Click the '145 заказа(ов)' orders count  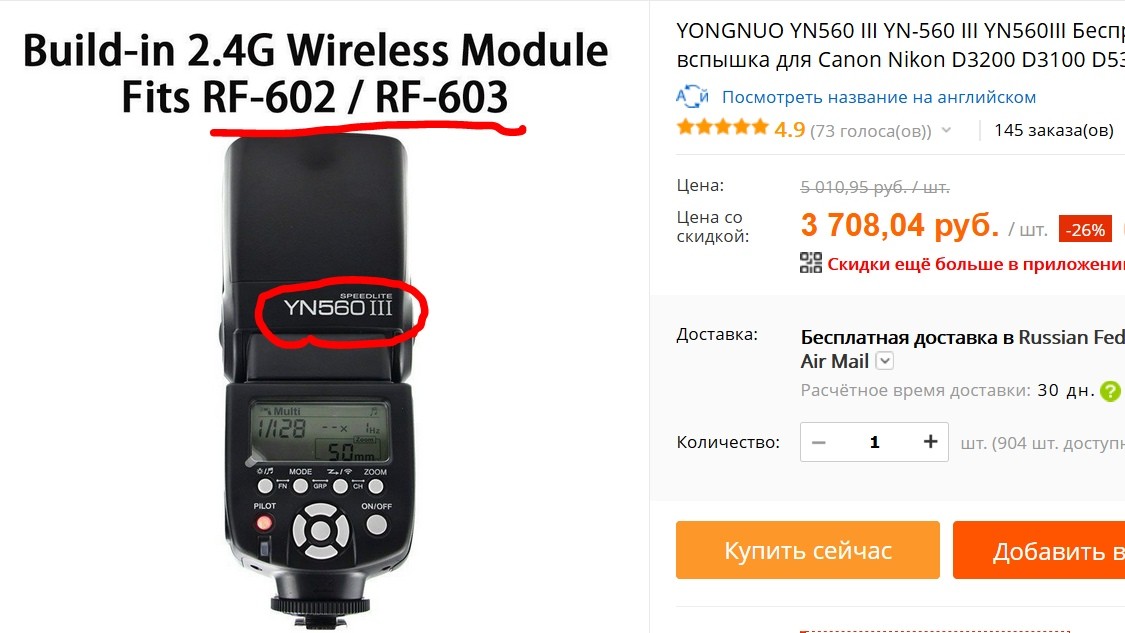tap(1053, 130)
